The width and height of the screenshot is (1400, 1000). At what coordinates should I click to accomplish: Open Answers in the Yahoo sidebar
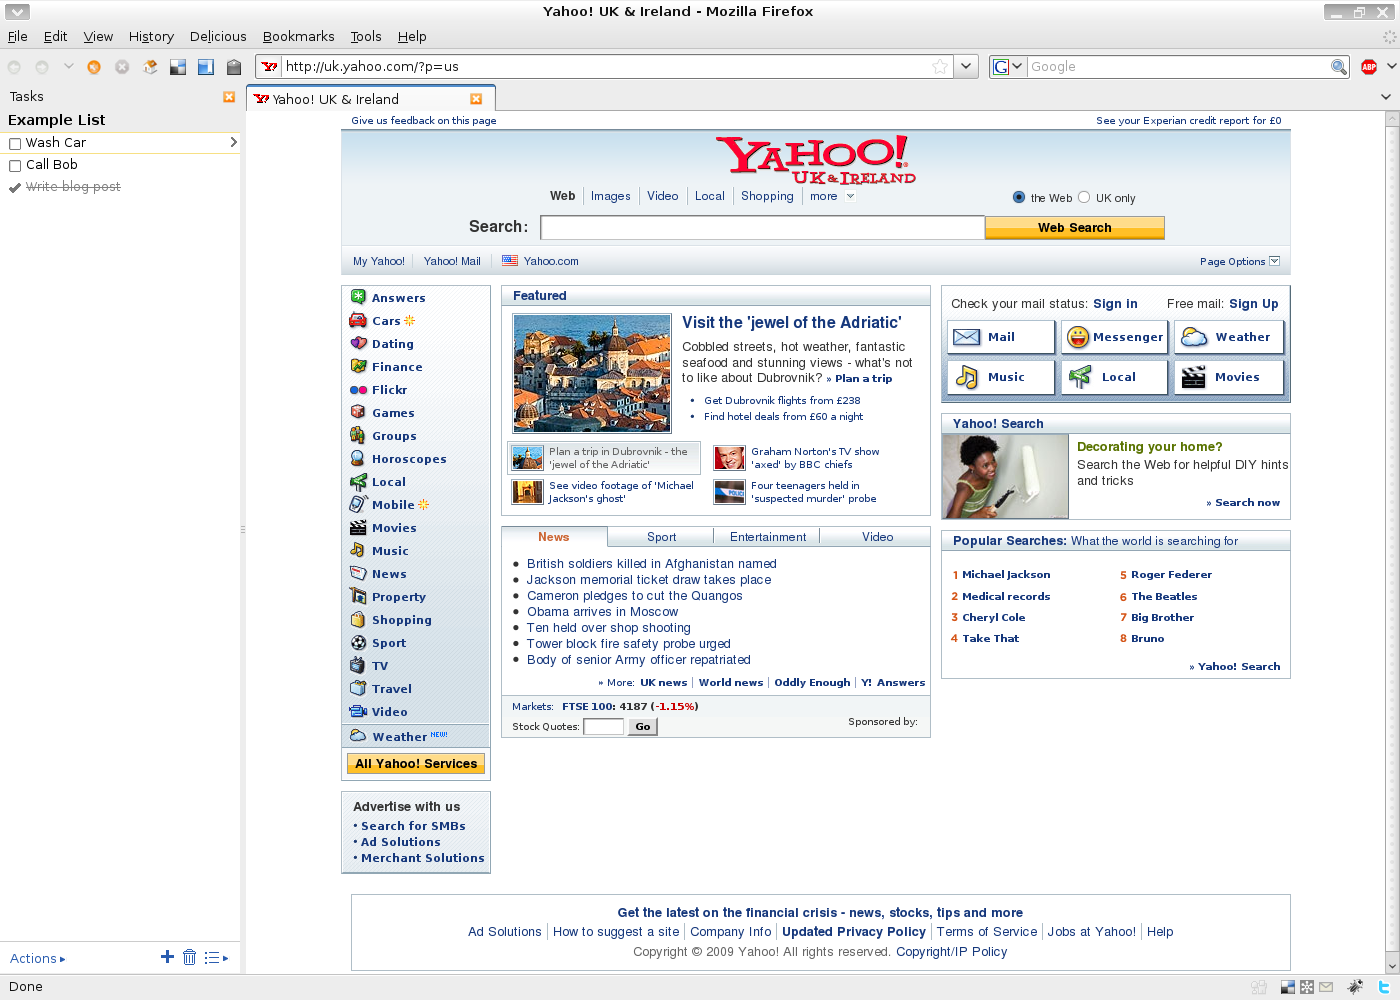click(398, 298)
